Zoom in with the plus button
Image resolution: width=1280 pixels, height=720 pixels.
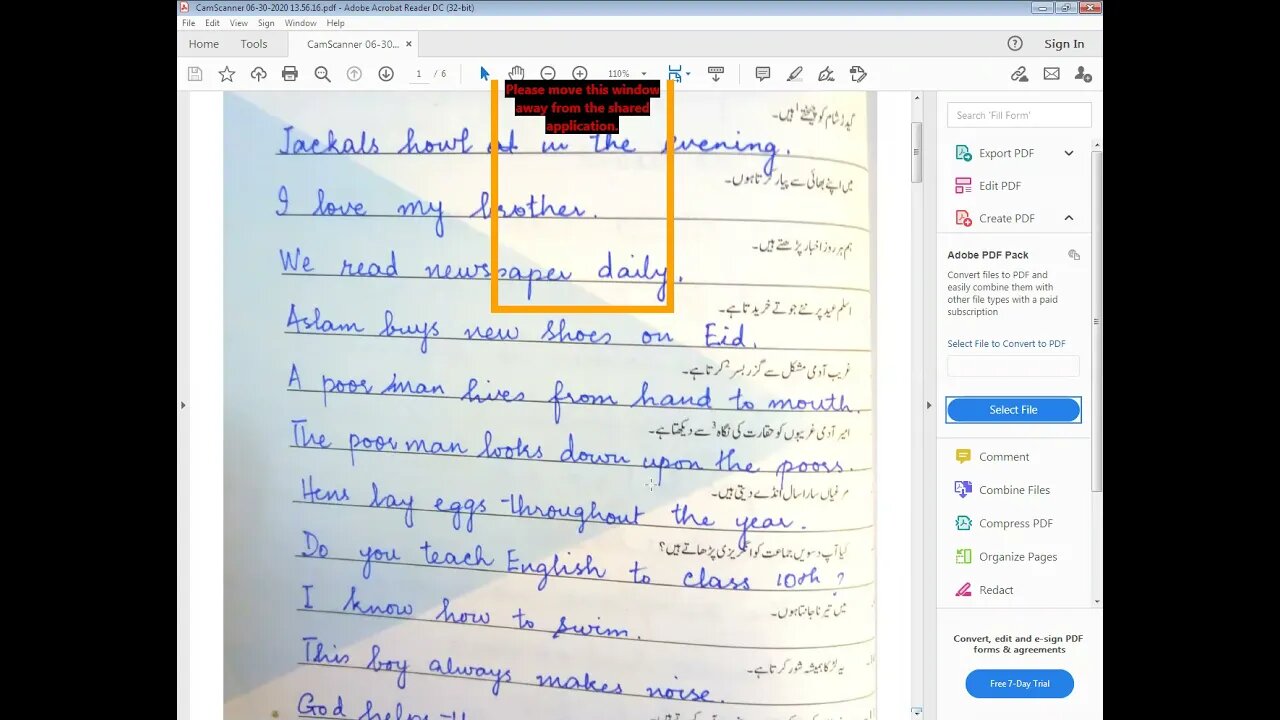pyautogui.click(x=580, y=74)
